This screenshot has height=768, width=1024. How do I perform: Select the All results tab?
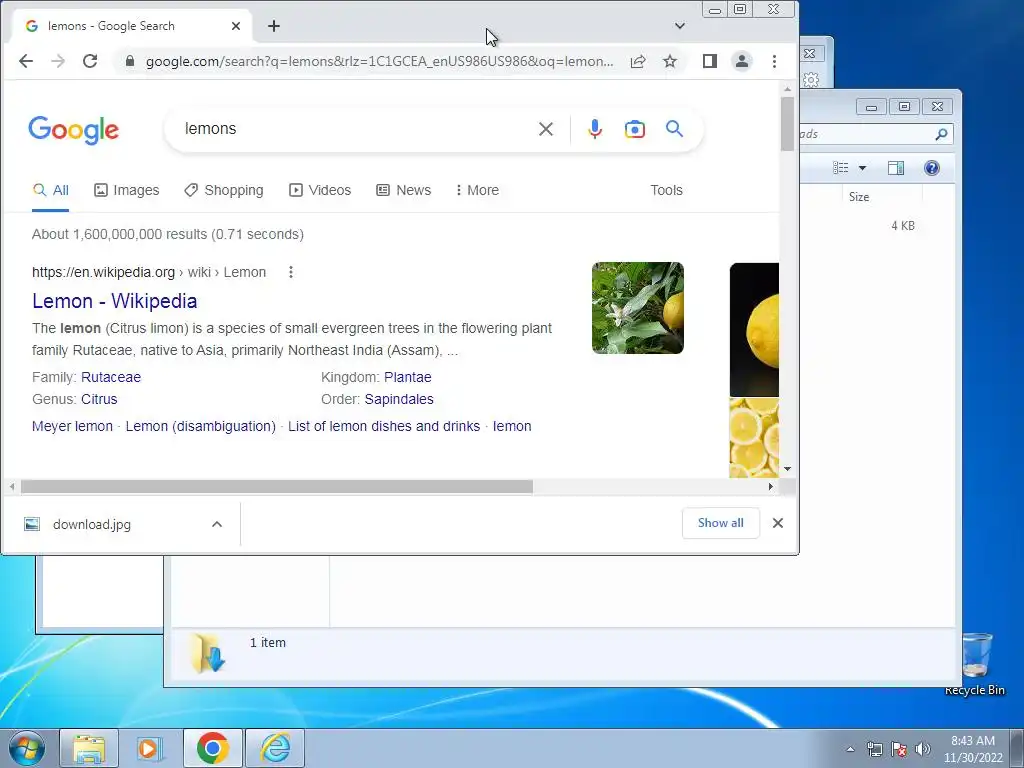tap(51, 190)
